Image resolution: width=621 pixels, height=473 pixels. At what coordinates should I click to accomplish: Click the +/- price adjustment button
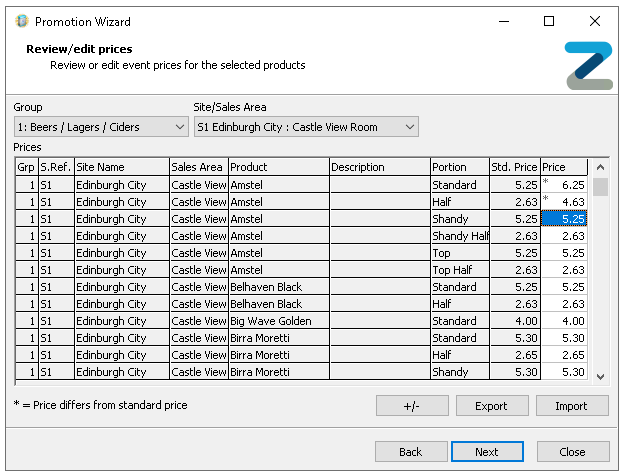click(x=412, y=406)
